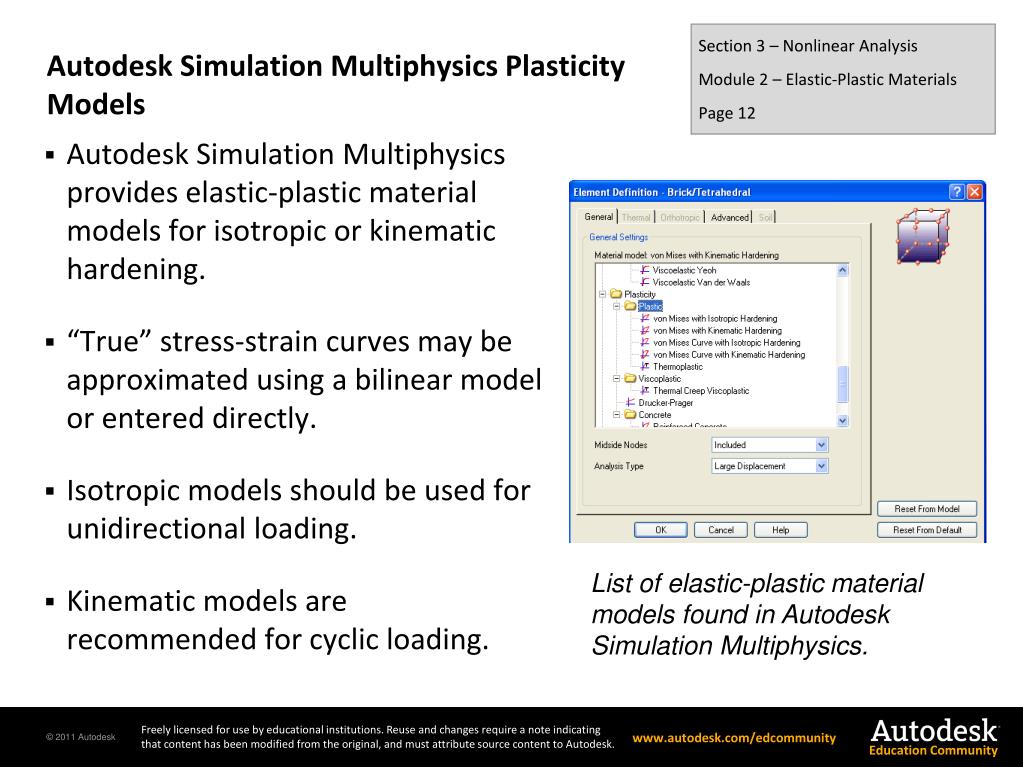Select the Plasticity folder label

(639, 294)
